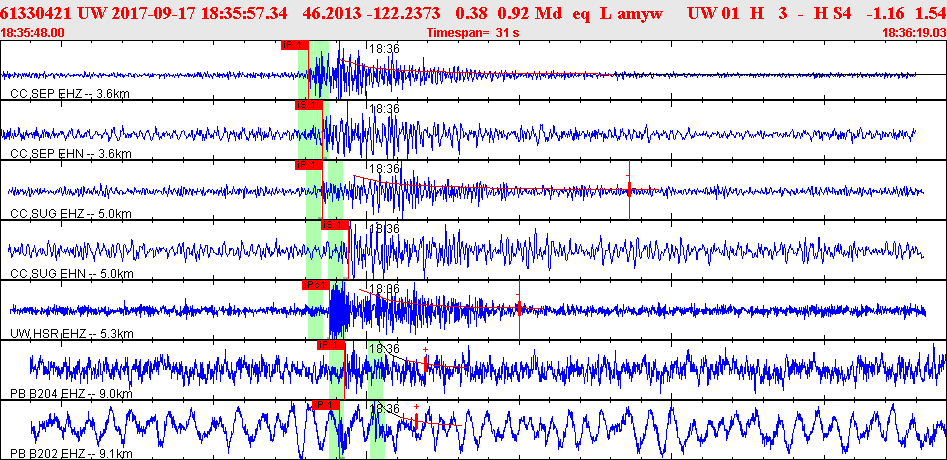Click the CC SUG EHN -- 5.0km station label
This screenshot has height=460, width=947.
point(71,274)
